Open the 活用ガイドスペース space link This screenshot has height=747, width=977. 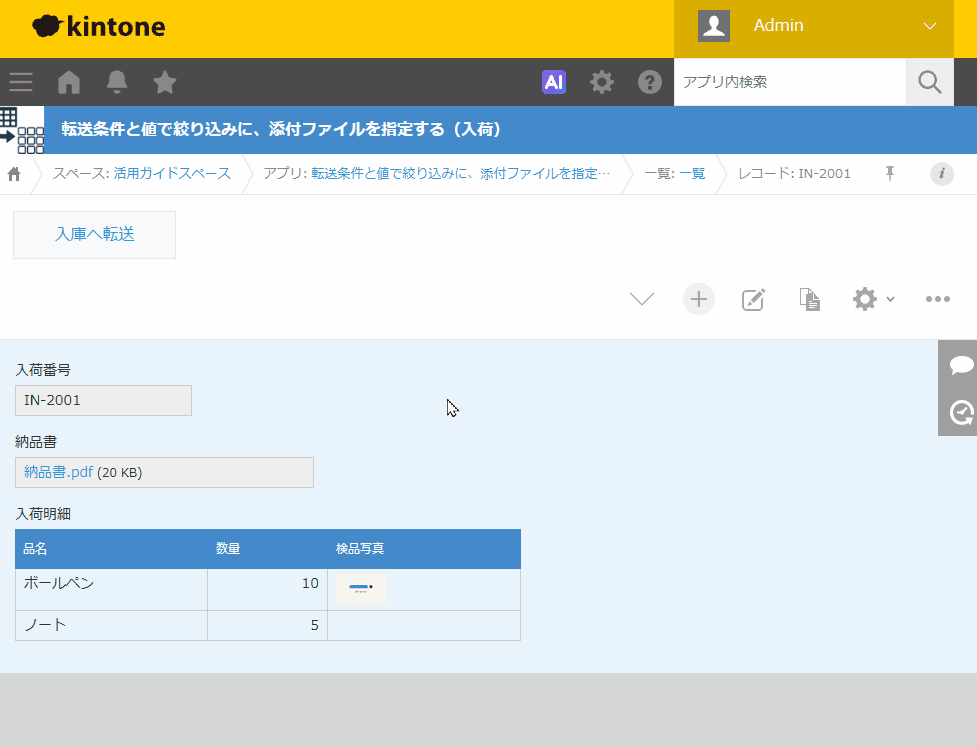click(x=172, y=173)
